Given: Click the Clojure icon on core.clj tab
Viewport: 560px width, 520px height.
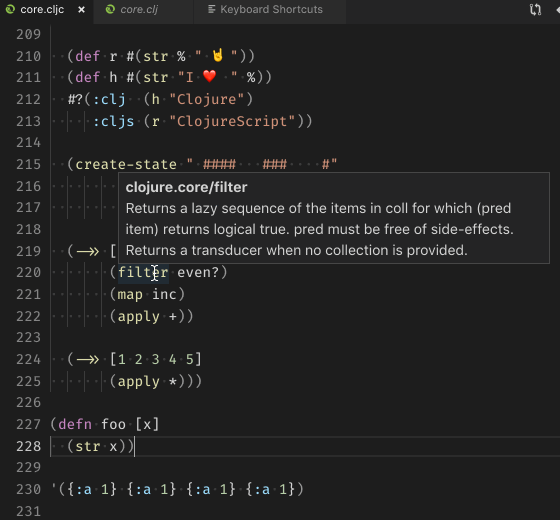Looking at the screenshot, I should (x=110, y=9).
